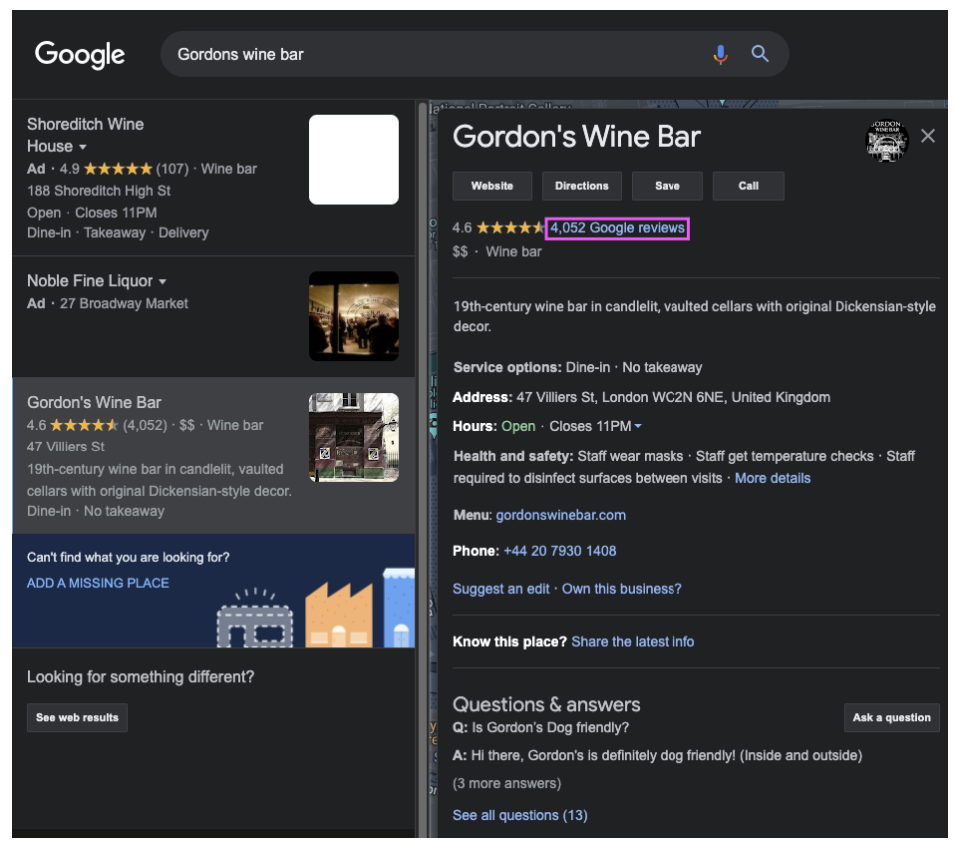The width and height of the screenshot is (958, 844).
Task: Click Service options: Dine-in · No takeaway text
Action: pyautogui.click(x=577, y=367)
